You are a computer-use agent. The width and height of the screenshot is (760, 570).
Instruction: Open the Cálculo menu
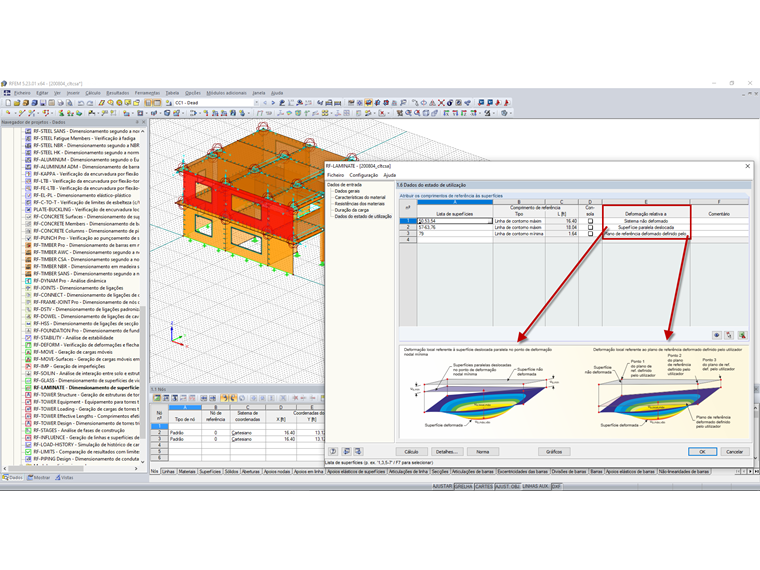93,93
